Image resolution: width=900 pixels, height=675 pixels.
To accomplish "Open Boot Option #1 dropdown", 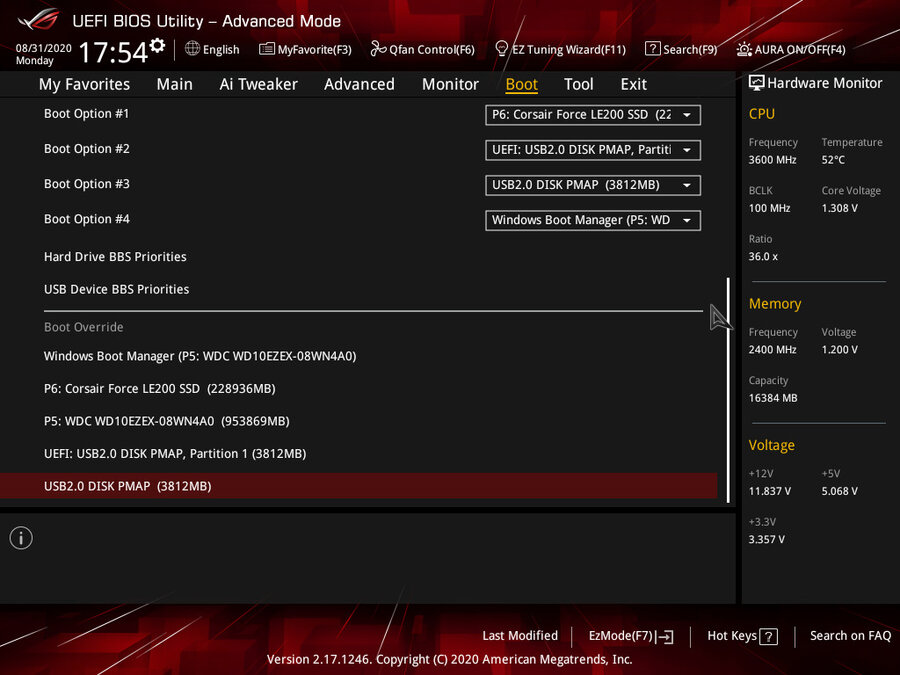I will 593,115.
